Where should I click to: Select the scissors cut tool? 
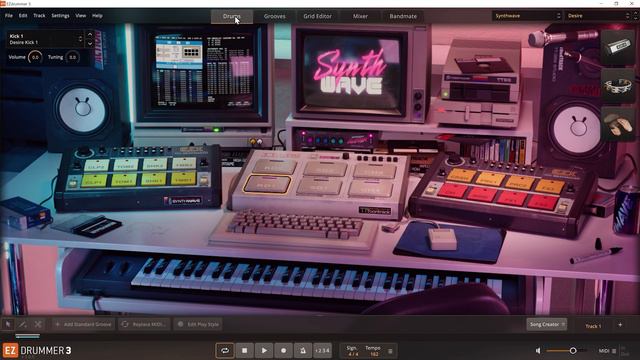tap(38, 324)
